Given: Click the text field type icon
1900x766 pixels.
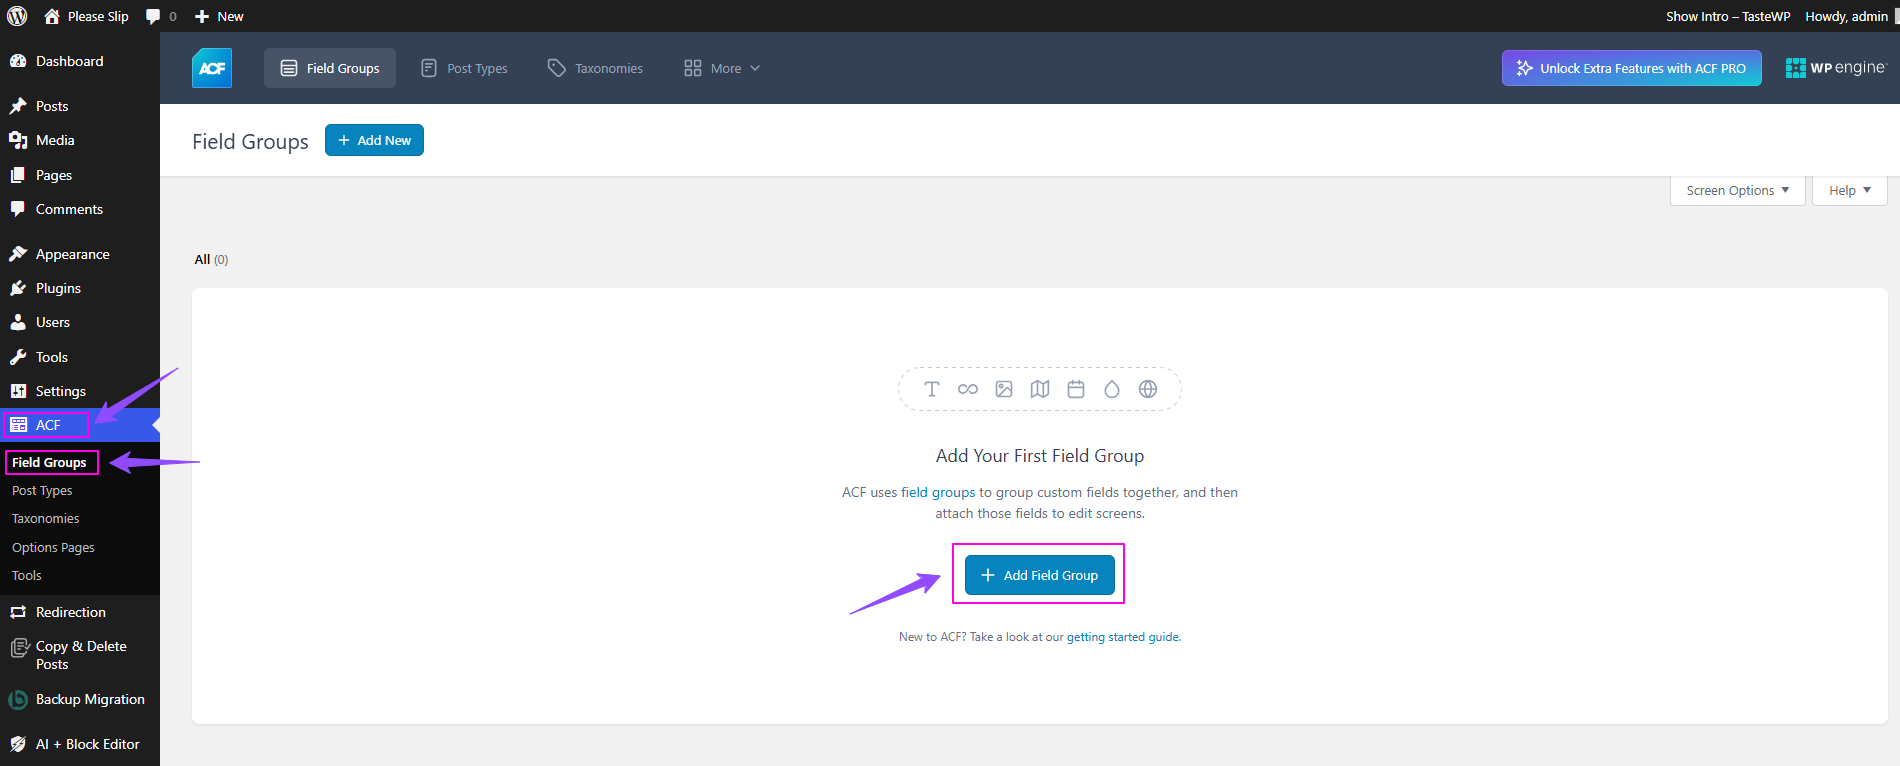Looking at the screenshot, I should pos(932,389).
